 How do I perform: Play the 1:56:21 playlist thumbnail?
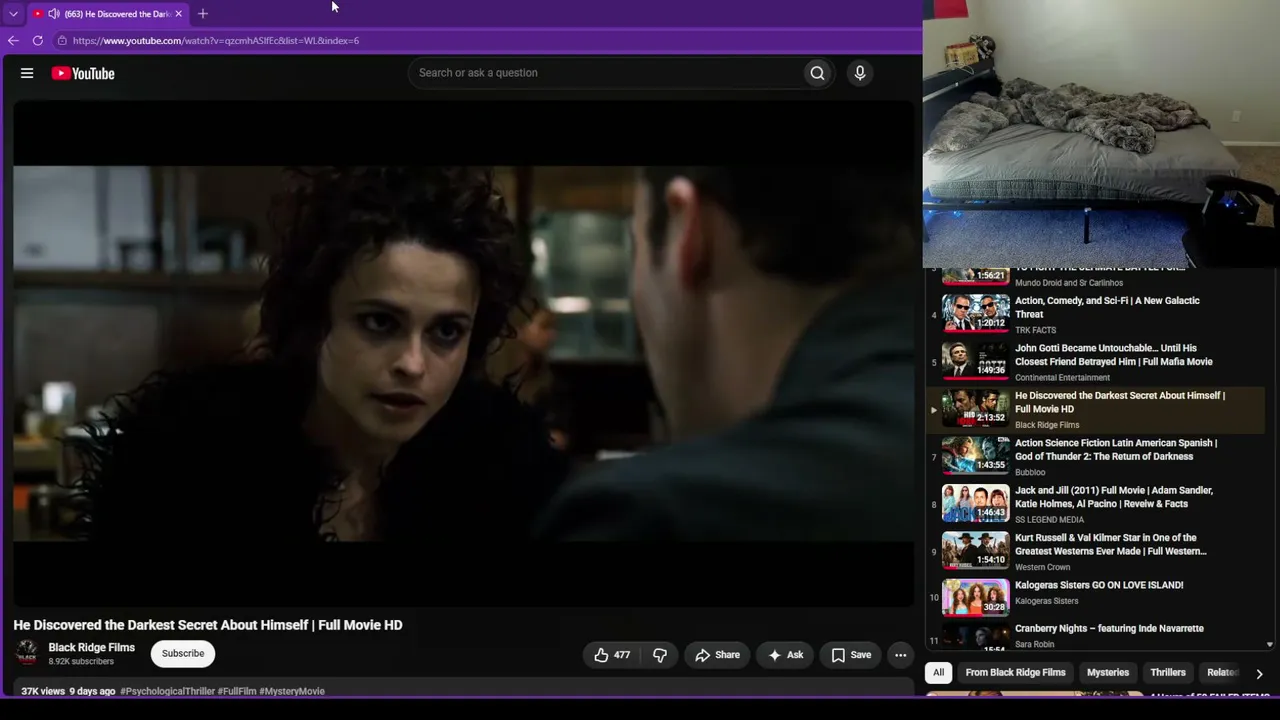point(976,277)
